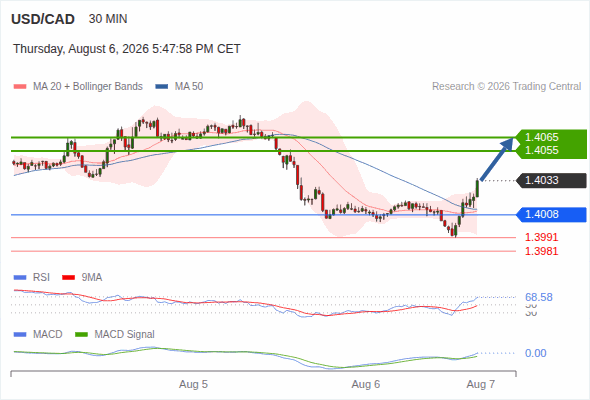Click the 30 MIN timeframe label
590x400 pixels.
[x=108, y=19]
